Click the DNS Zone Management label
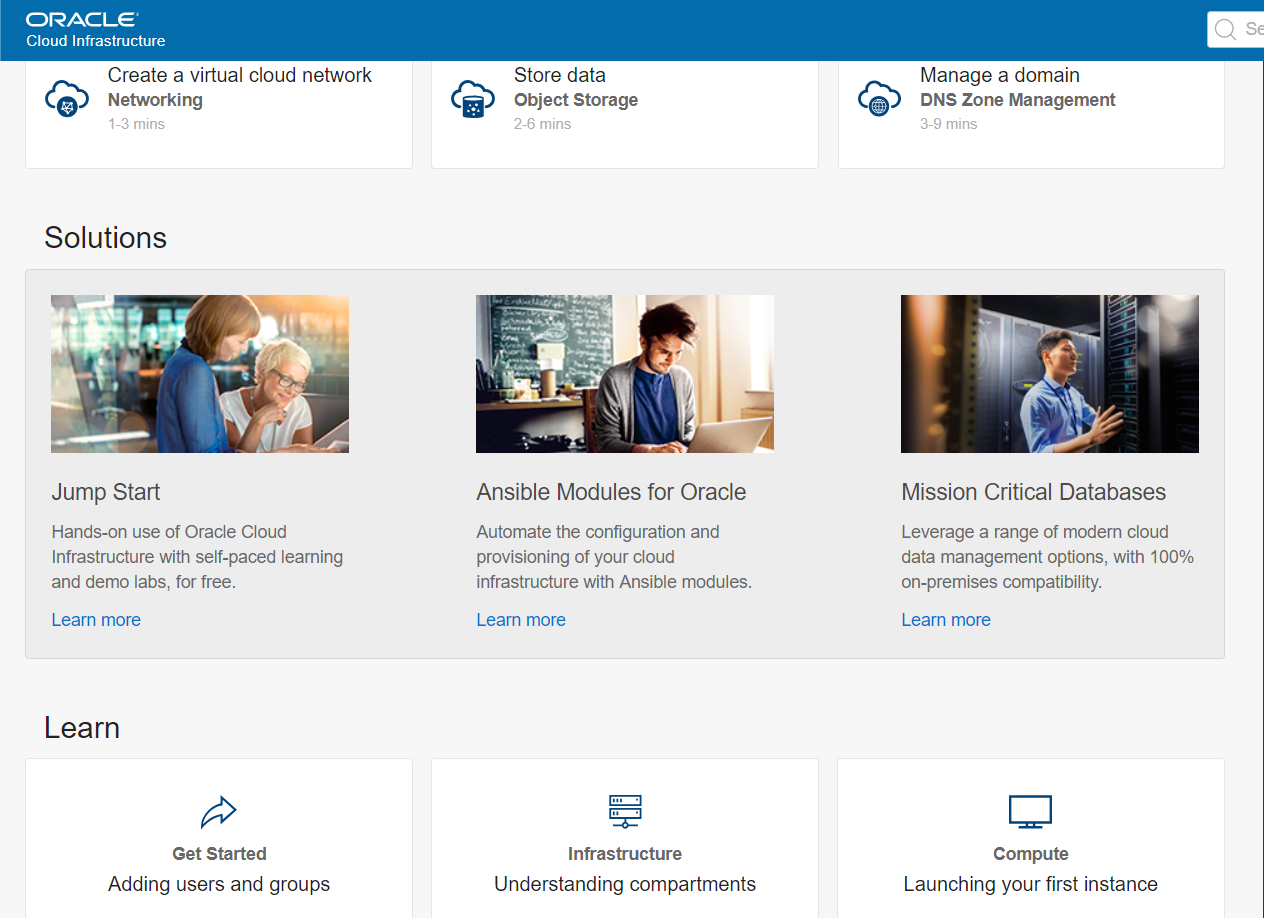 [x=1018, y=100]
